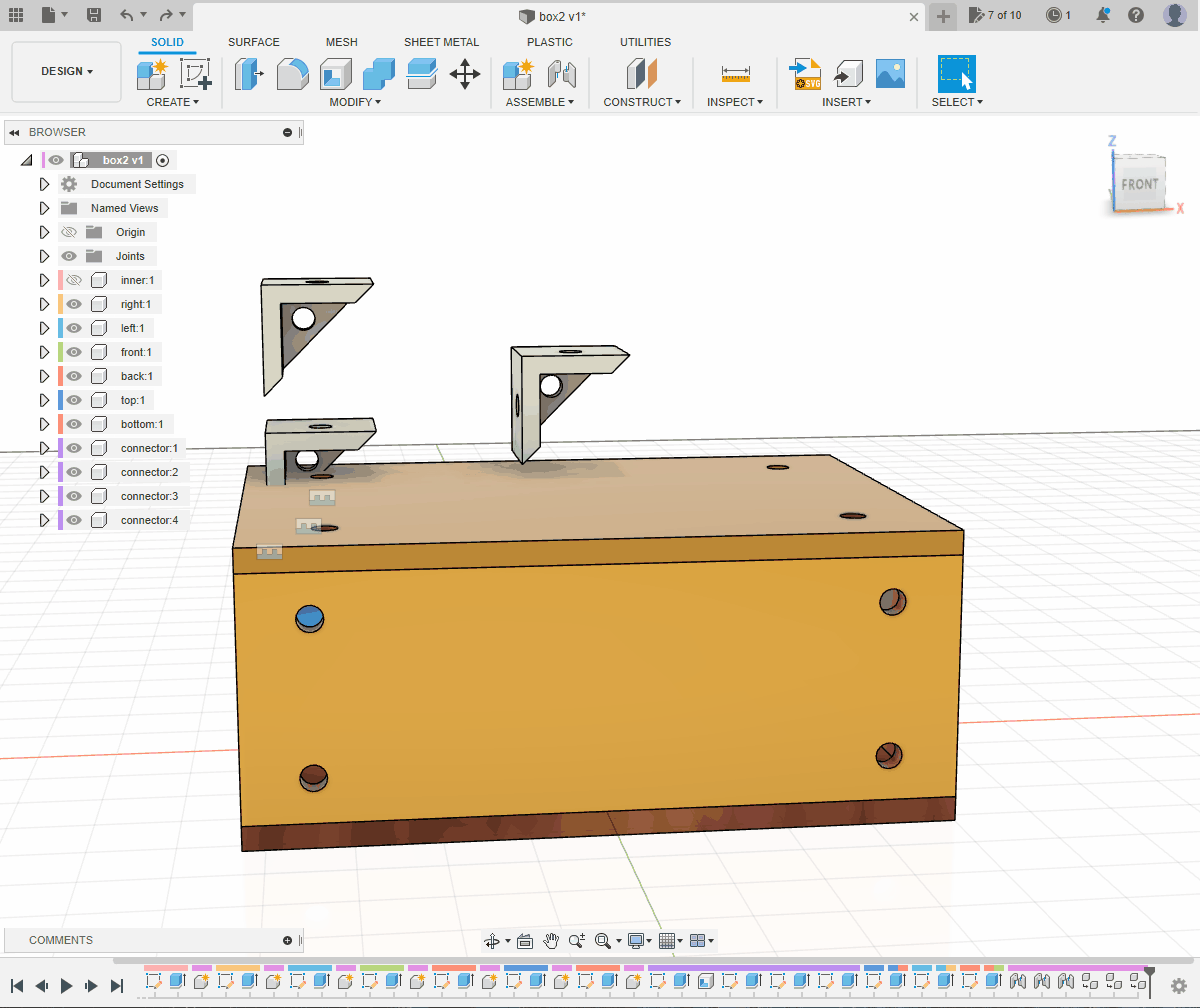
Task: Select the Joint tool in Assemble
Action: point(562,74)
